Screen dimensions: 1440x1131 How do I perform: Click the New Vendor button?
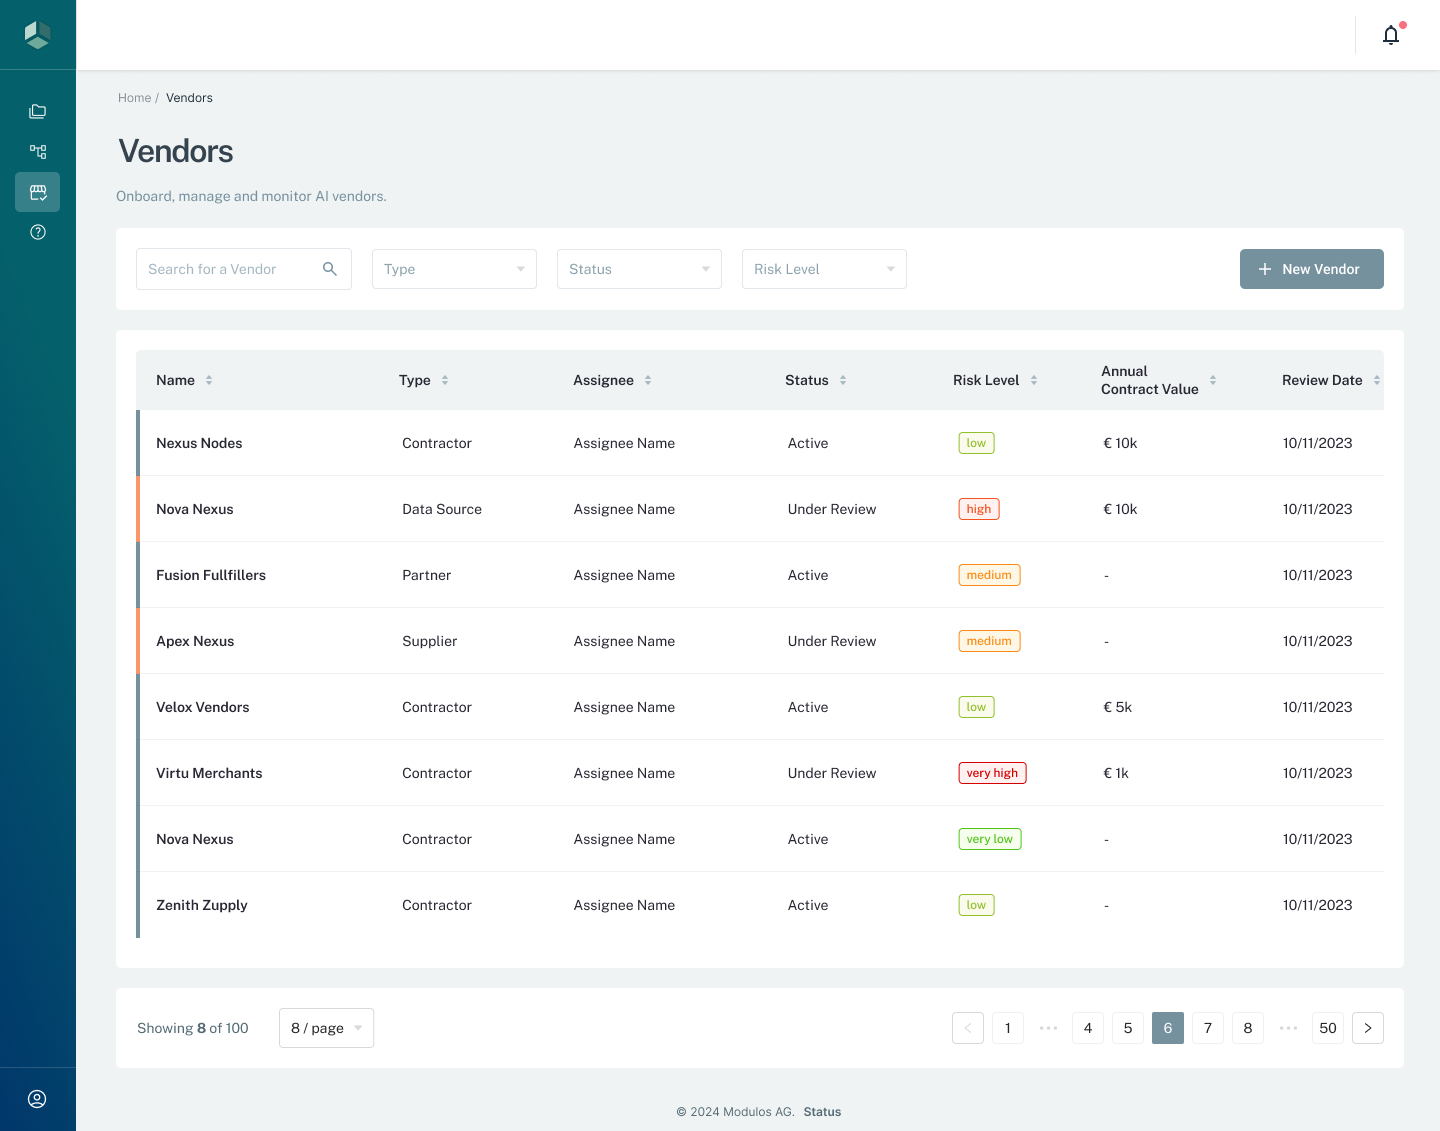pos(1311,268)
